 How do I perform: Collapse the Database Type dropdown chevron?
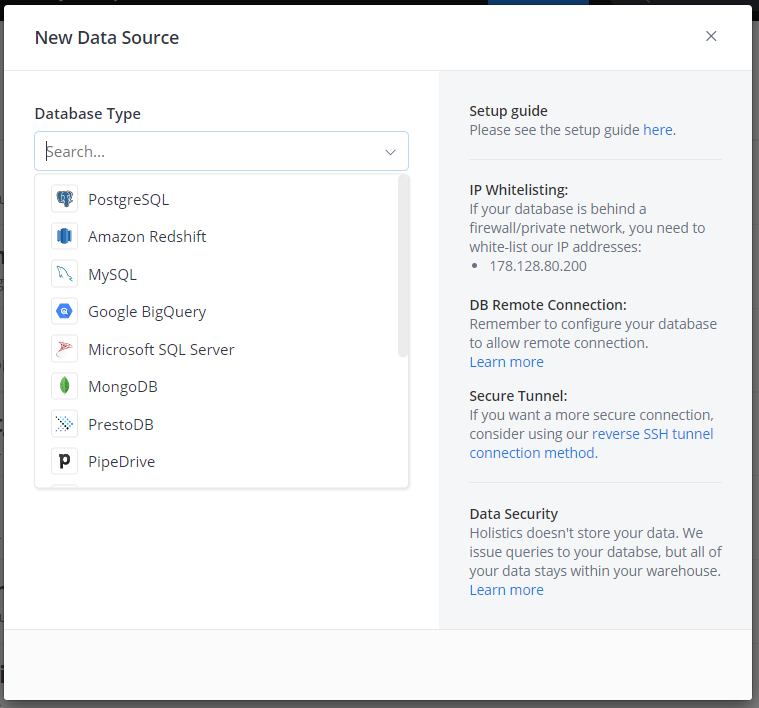click(390, 152)
